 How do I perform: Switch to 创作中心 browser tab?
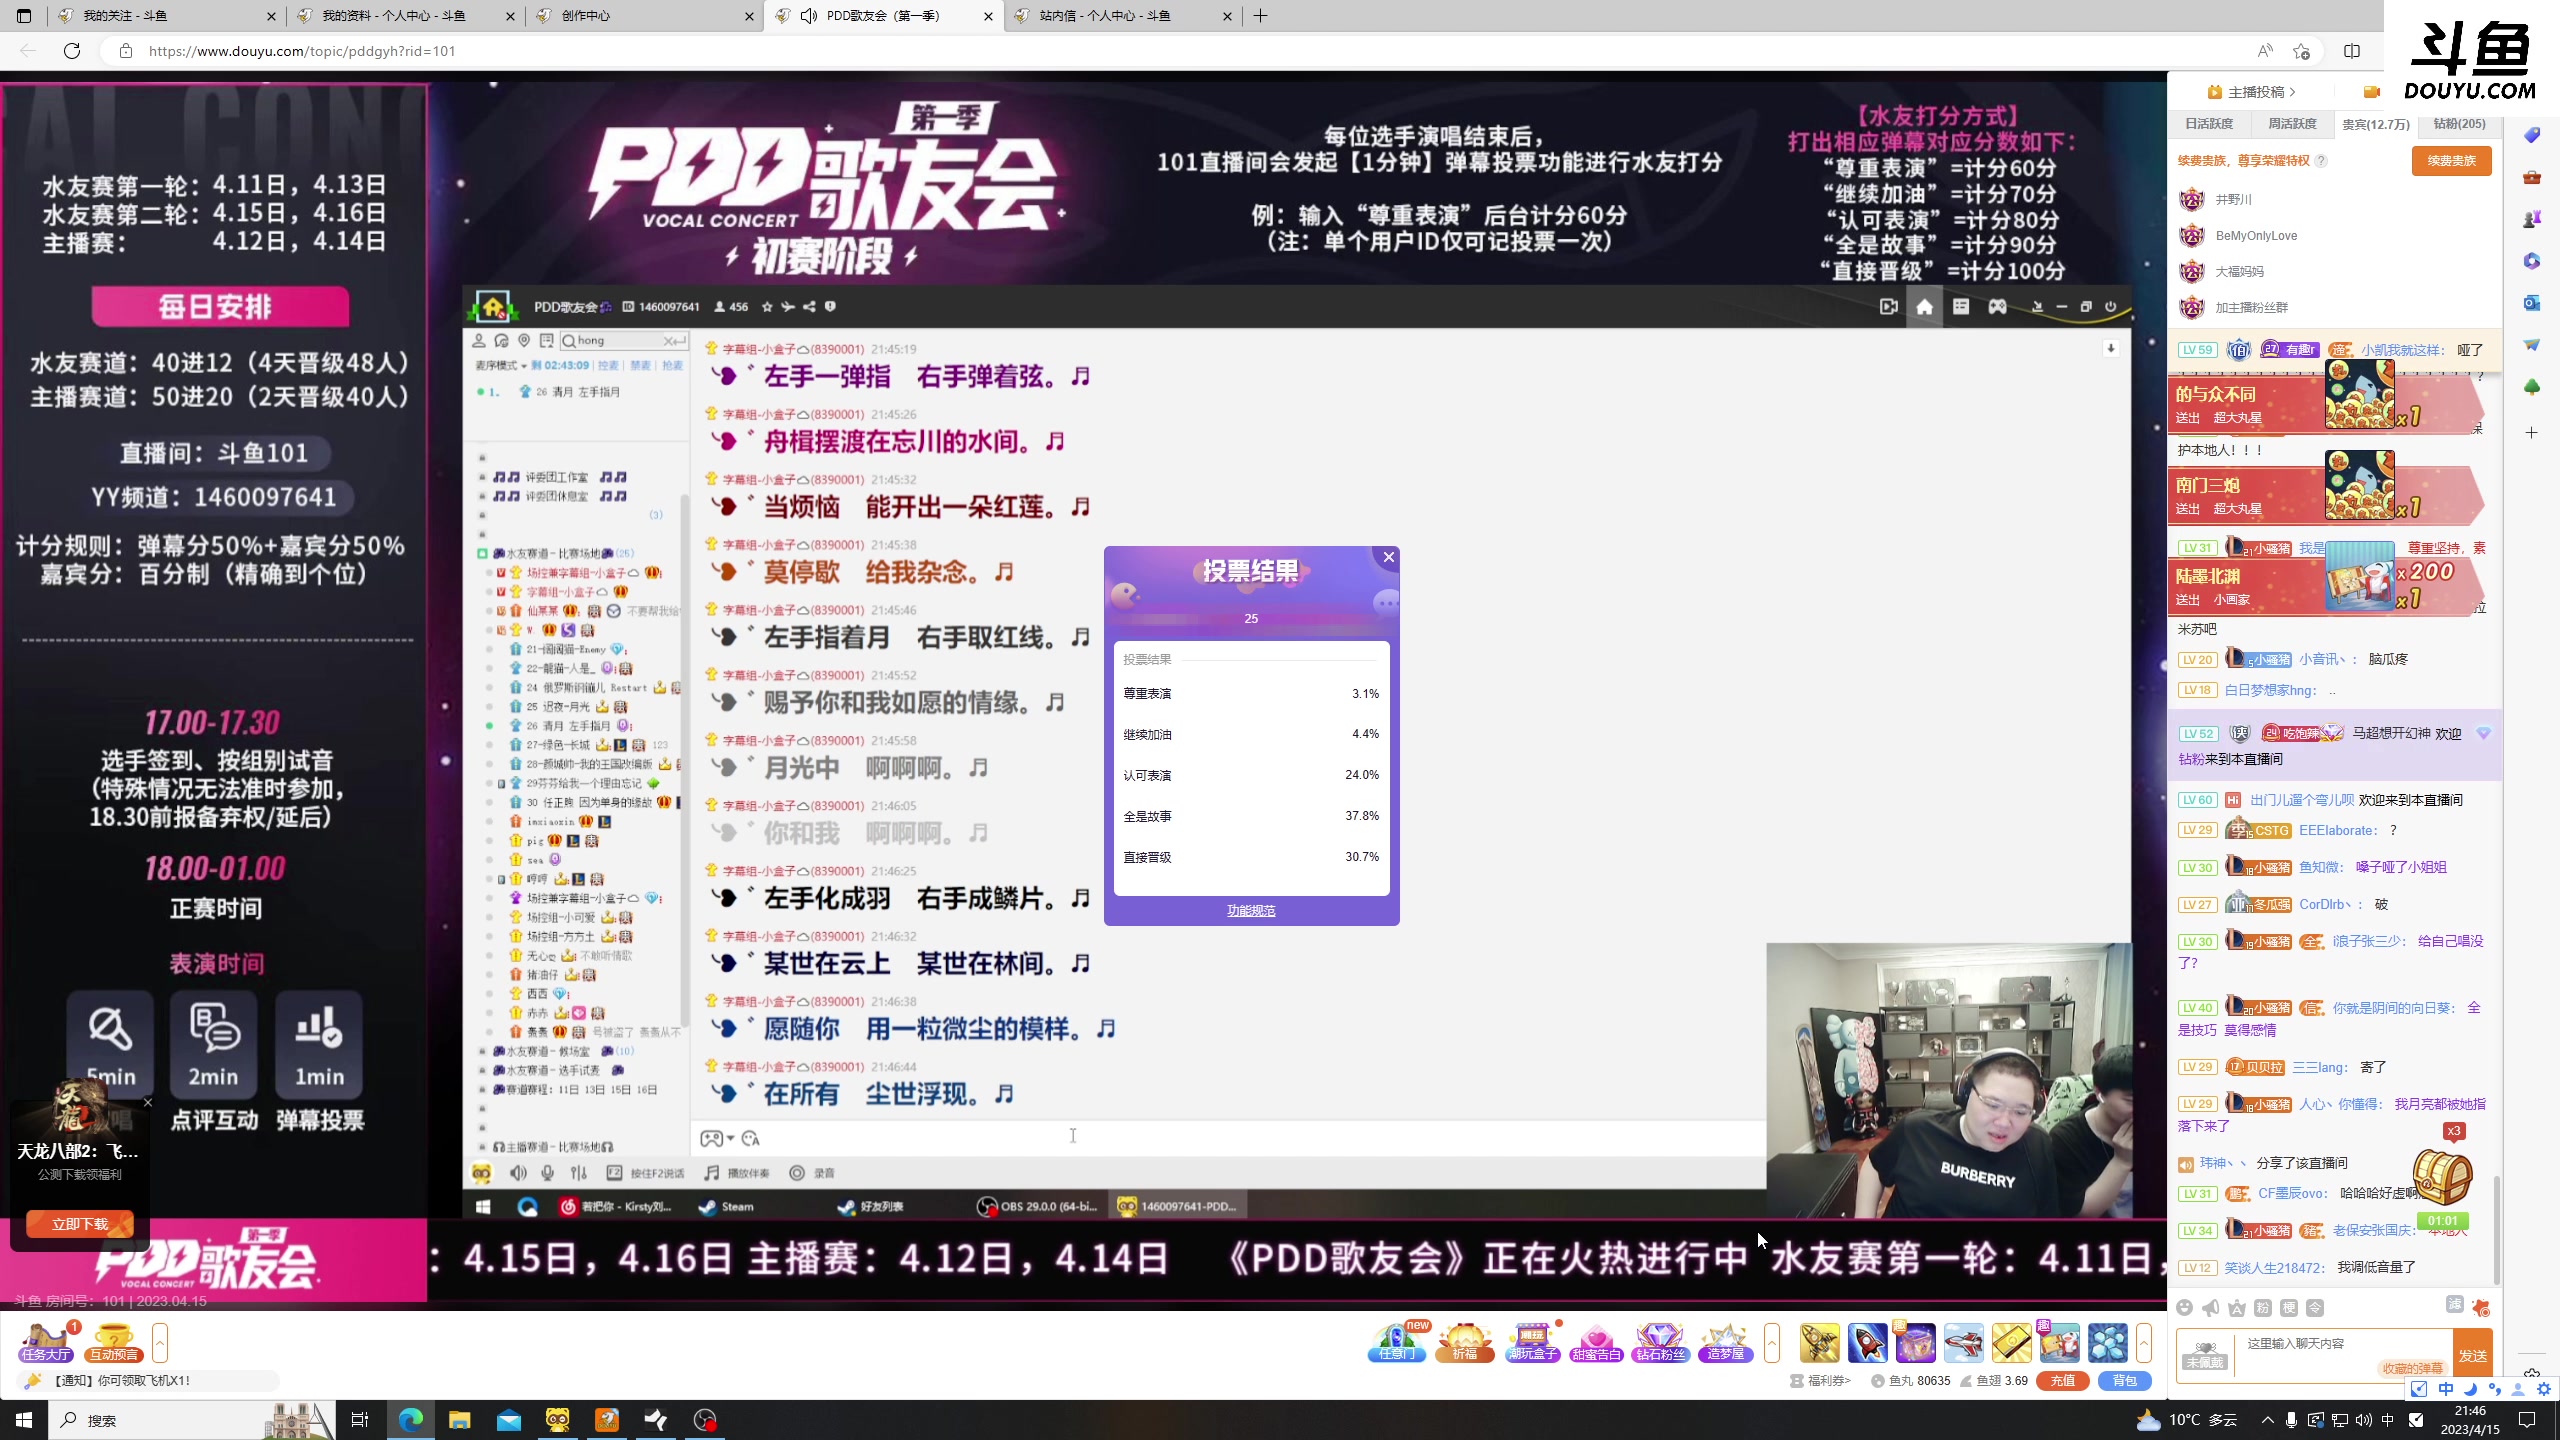click(645, 16)
